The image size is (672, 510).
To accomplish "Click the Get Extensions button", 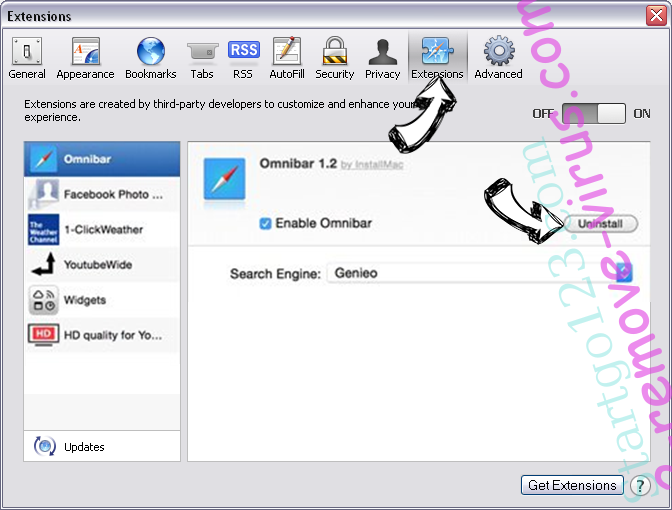I will click(572, 485).
